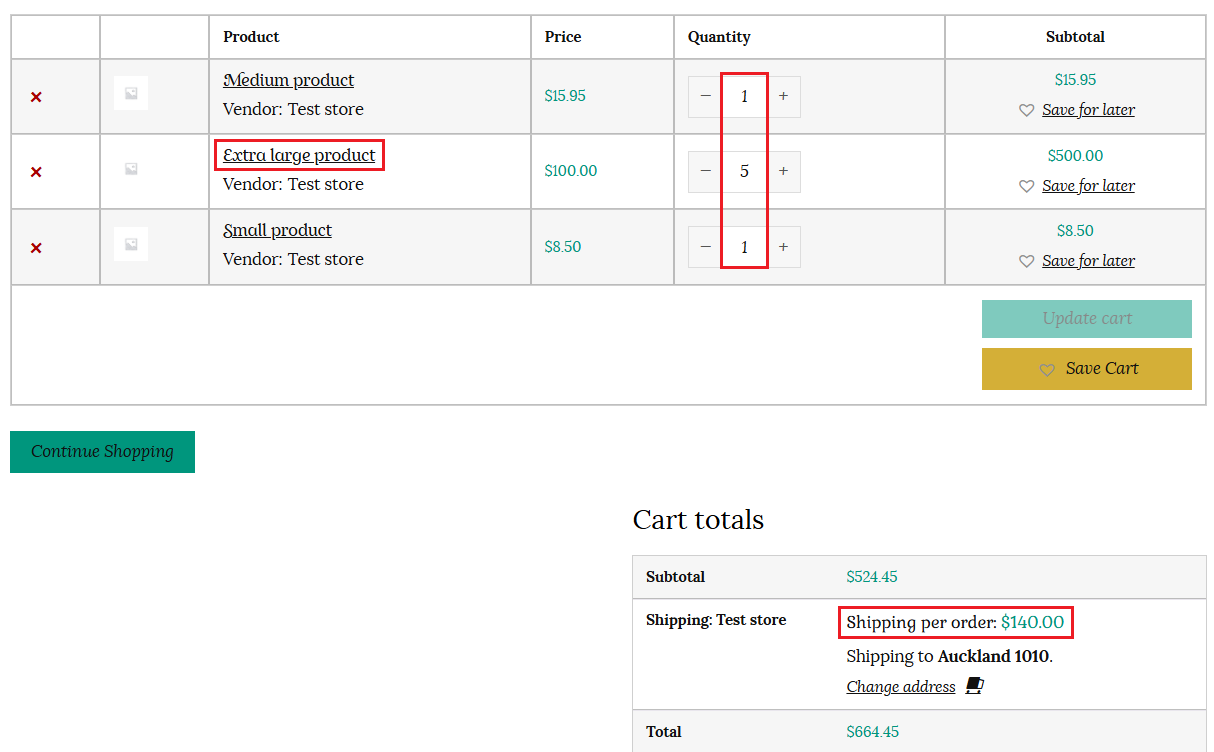Image resolution: width=1214 pixels, height=752 pixels.
Task: Select the $8.50 price of Small product
Action: pos(563,247)
